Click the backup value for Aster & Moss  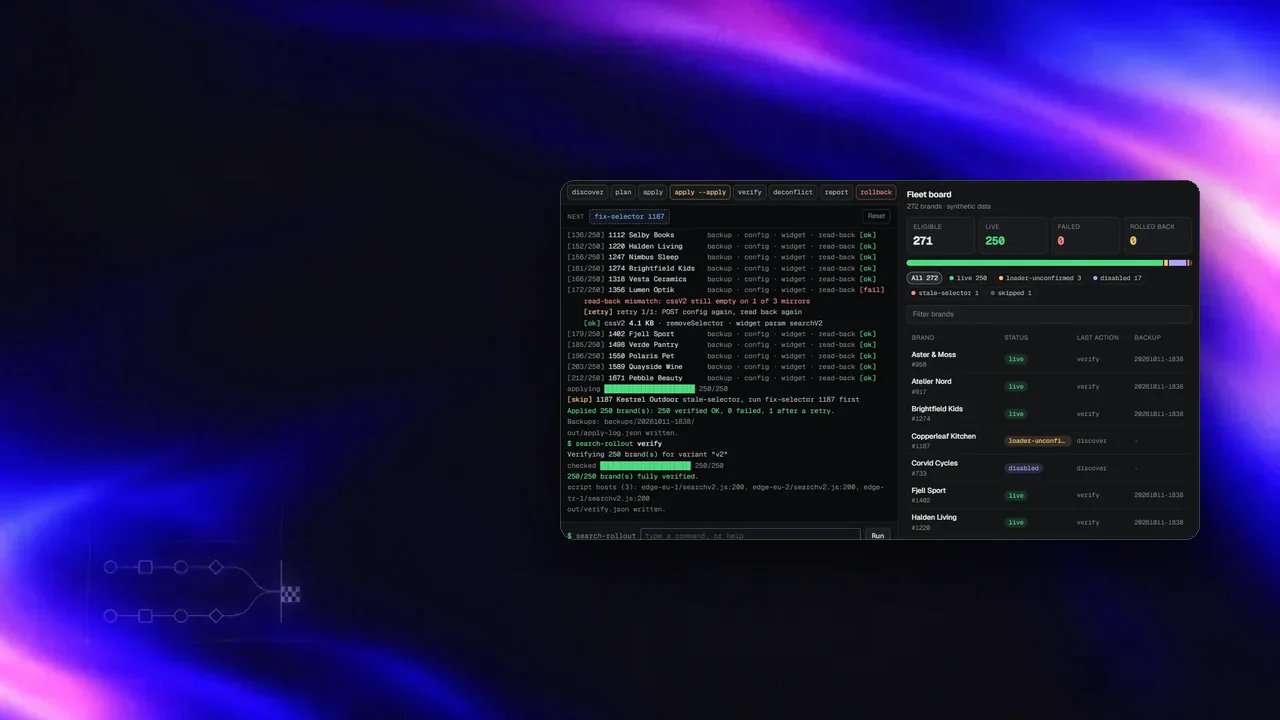(1159, 359)
